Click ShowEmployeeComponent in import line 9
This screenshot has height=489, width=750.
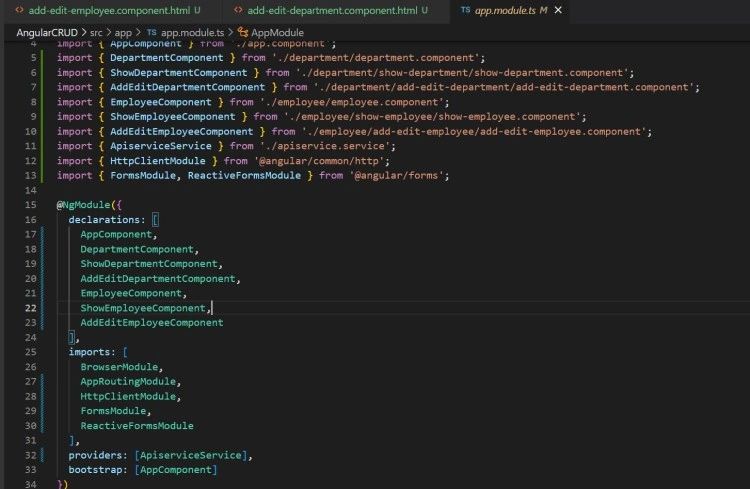(173, 117)
